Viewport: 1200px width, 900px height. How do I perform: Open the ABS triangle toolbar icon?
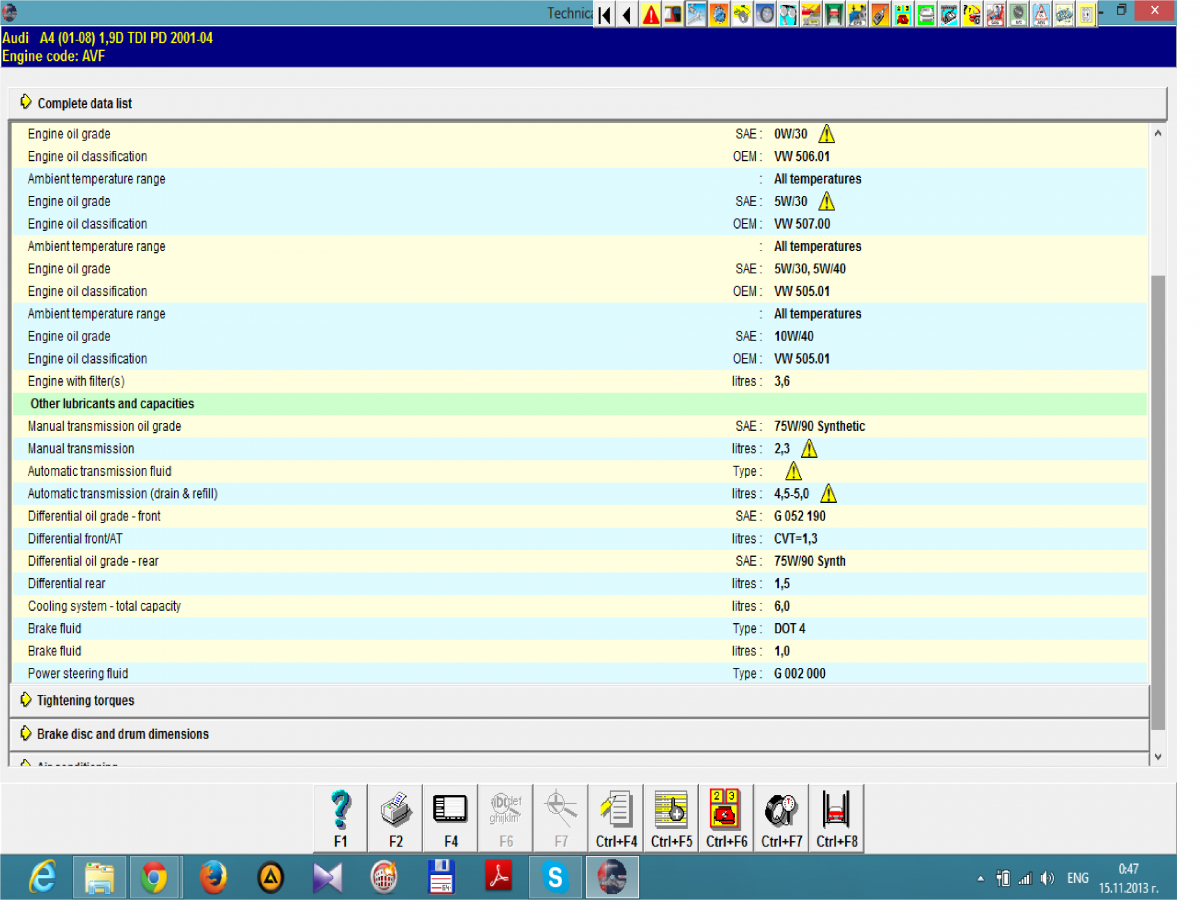[x=1041, y=14]
